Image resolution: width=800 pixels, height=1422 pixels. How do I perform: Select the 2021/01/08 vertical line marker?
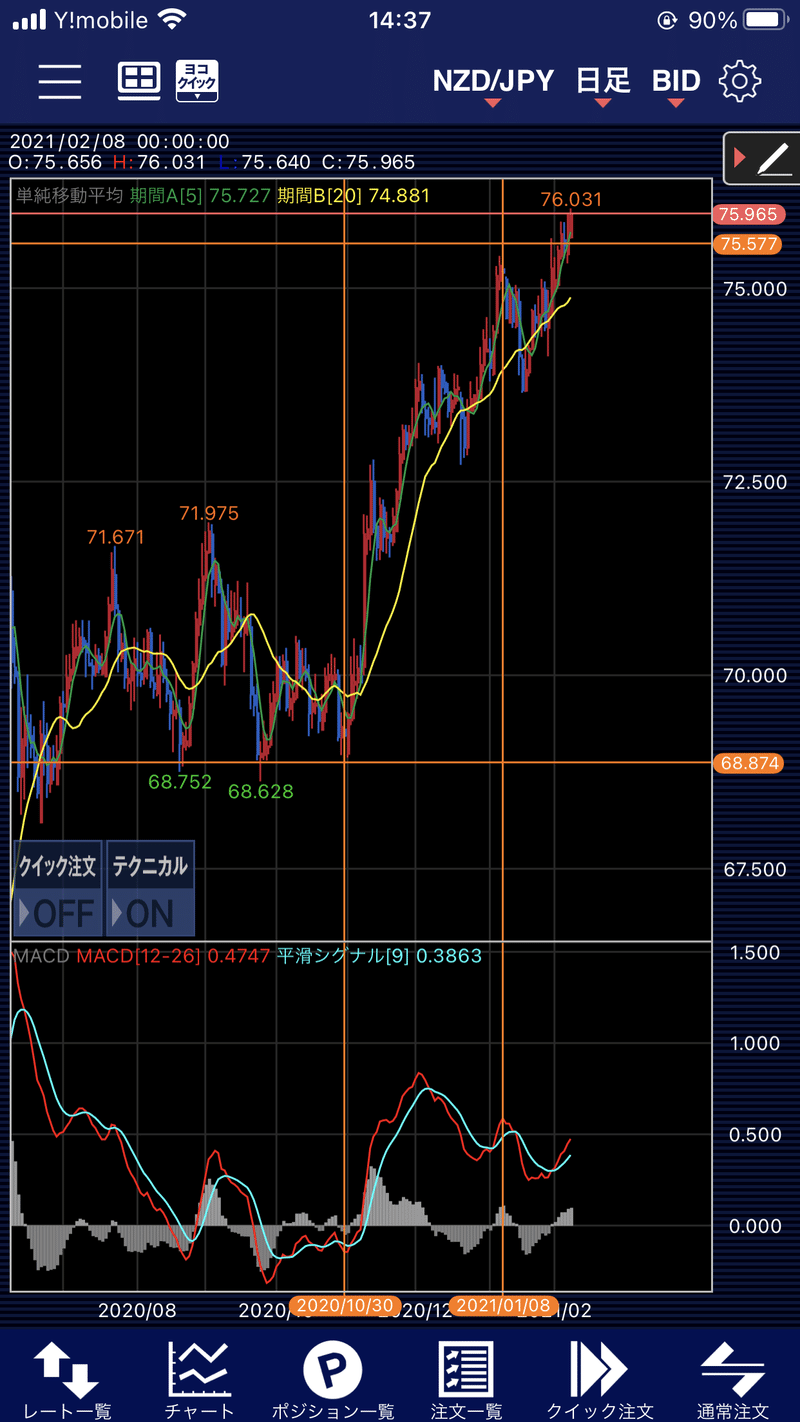coord(503,1306)
